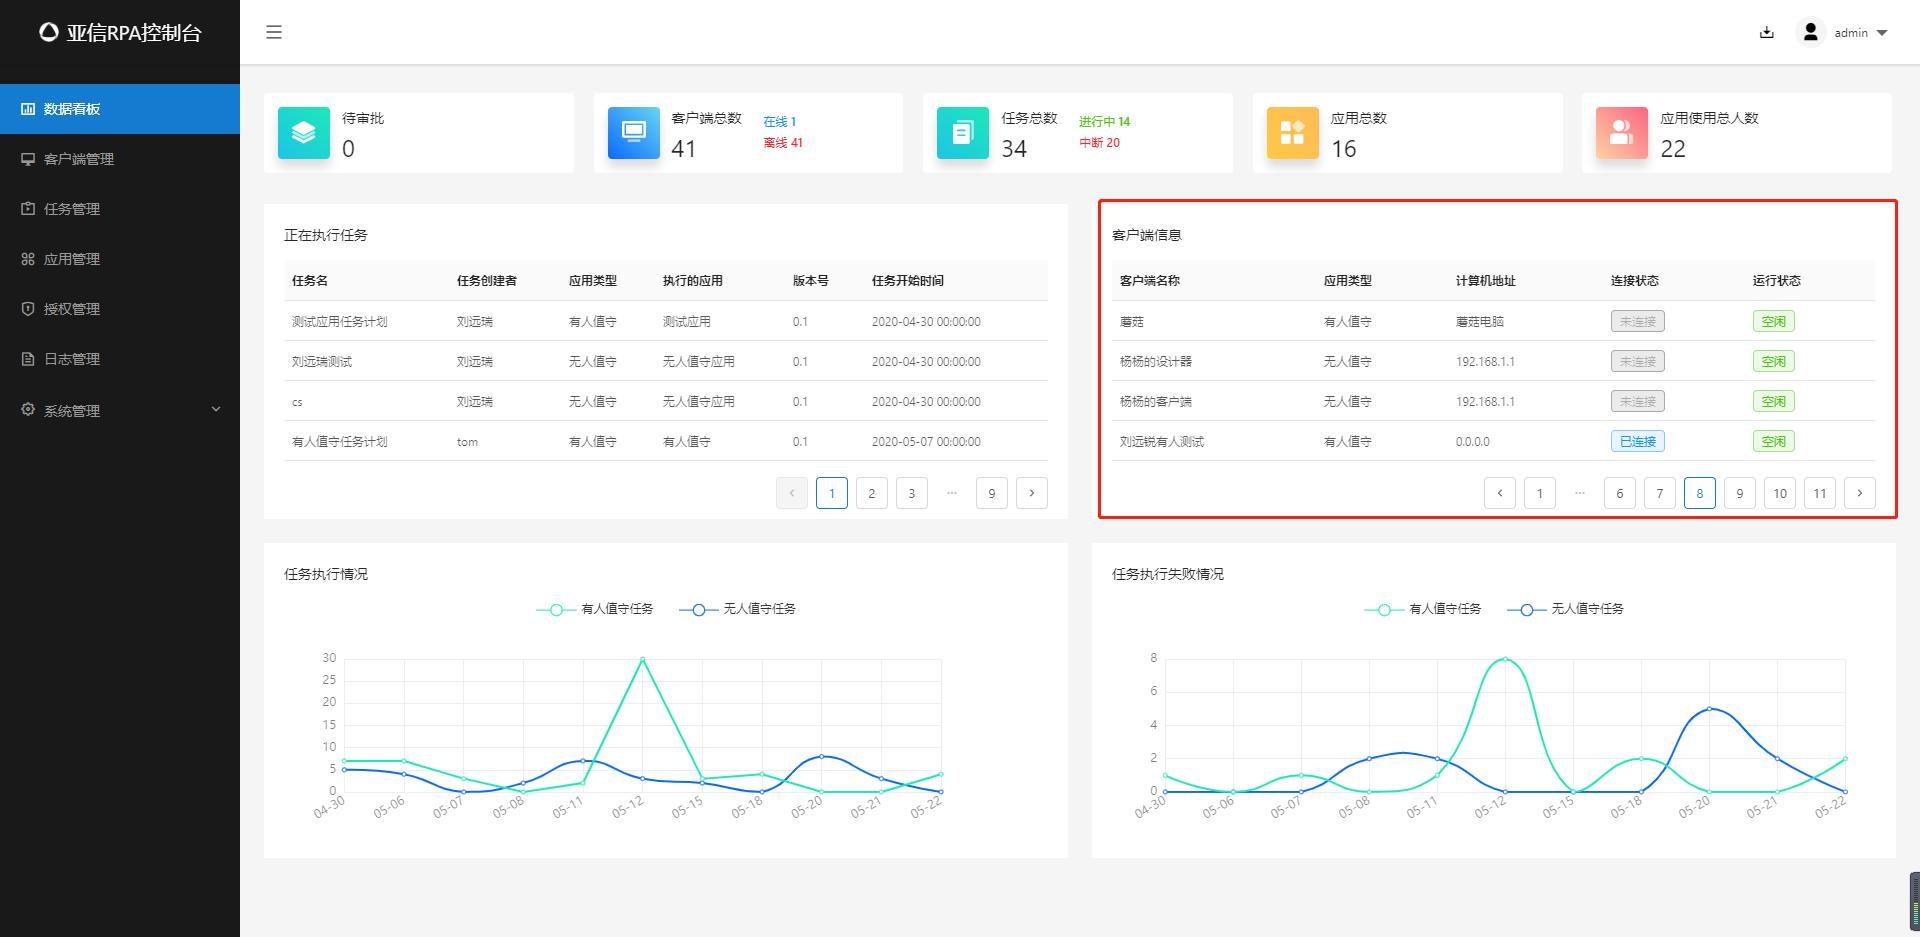
Task: Click the admin user avatar icon
Action: coord(1810,32)
